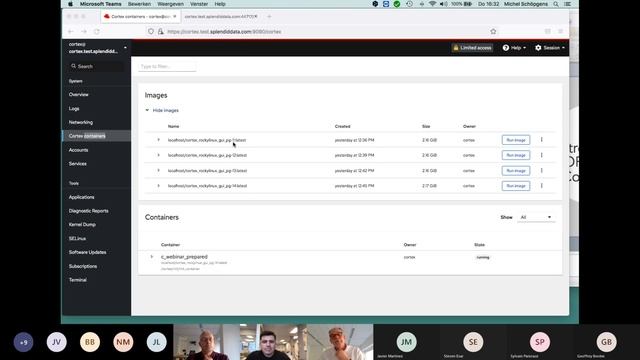The width and height of the screenshot is (640, 360).
Task: Click the GB participant avatar
Action: click(x=607, y=342)
